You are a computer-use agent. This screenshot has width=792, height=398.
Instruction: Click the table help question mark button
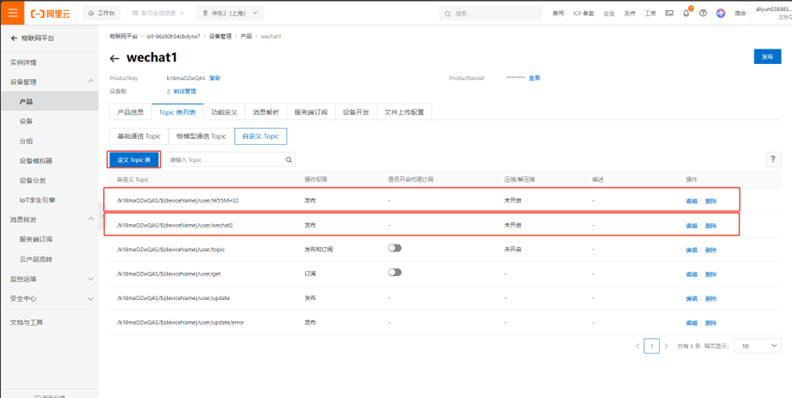[773, 160]
